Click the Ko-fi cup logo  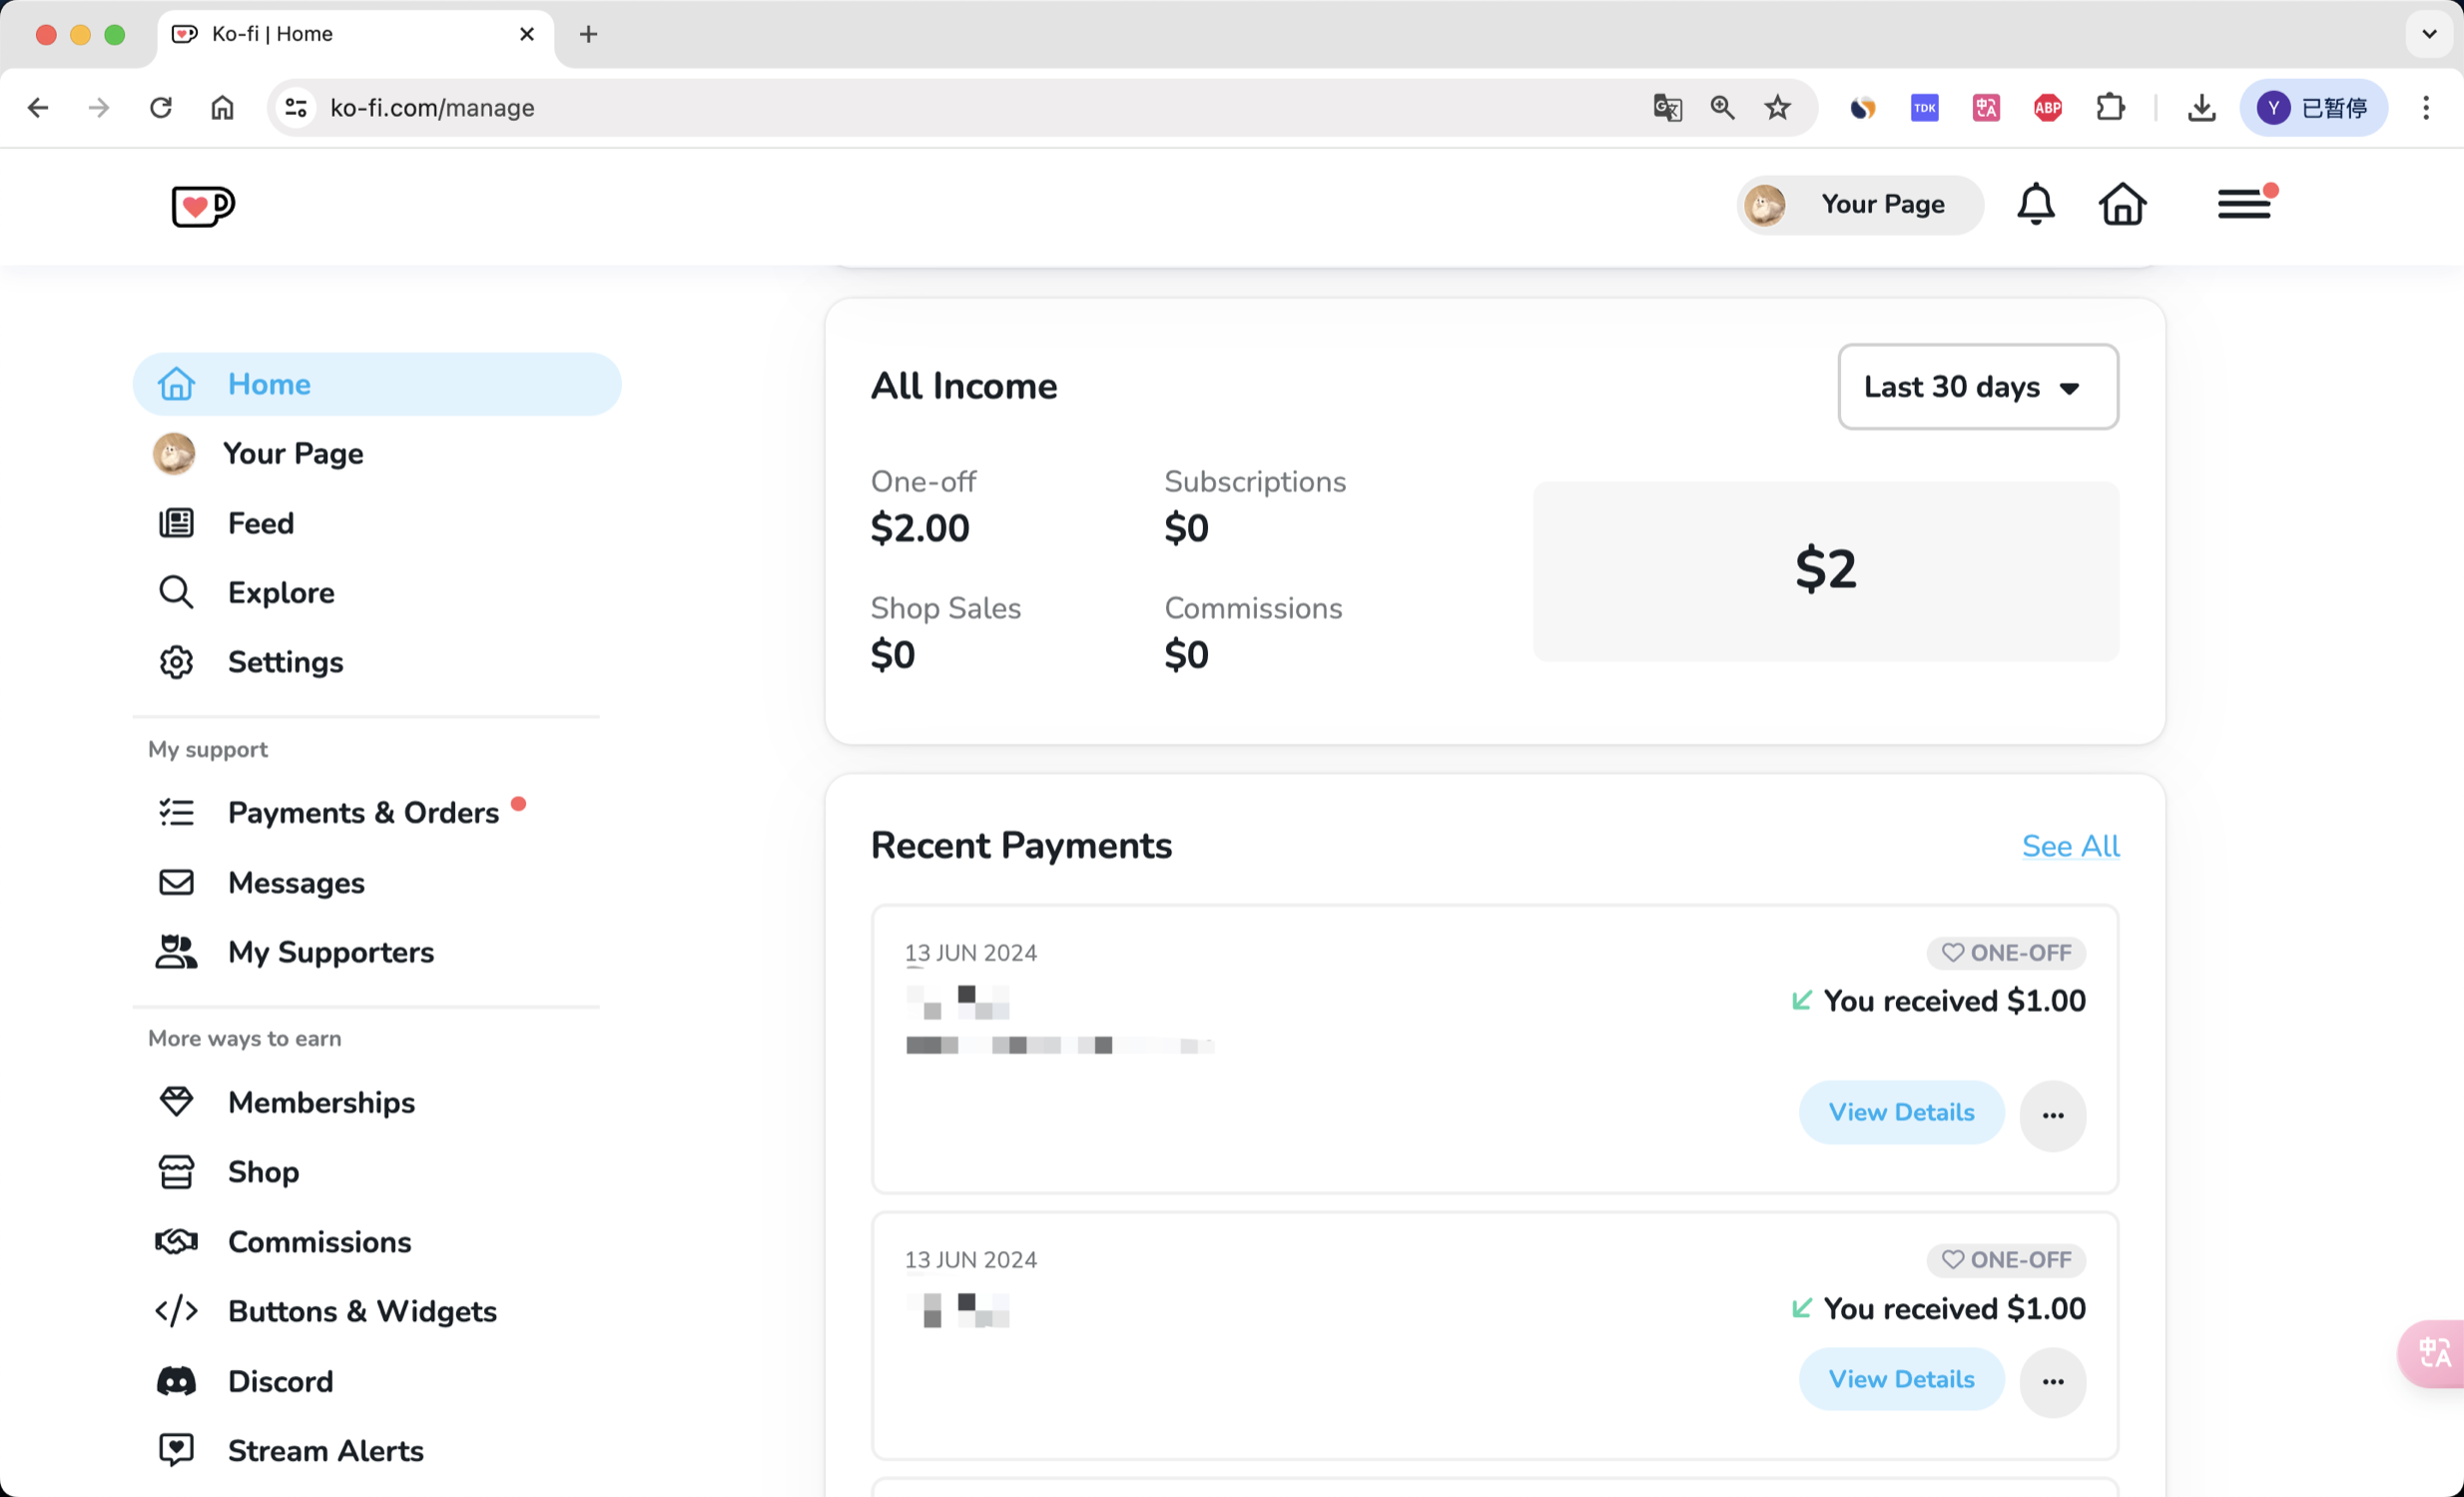(x=203, y=206)
